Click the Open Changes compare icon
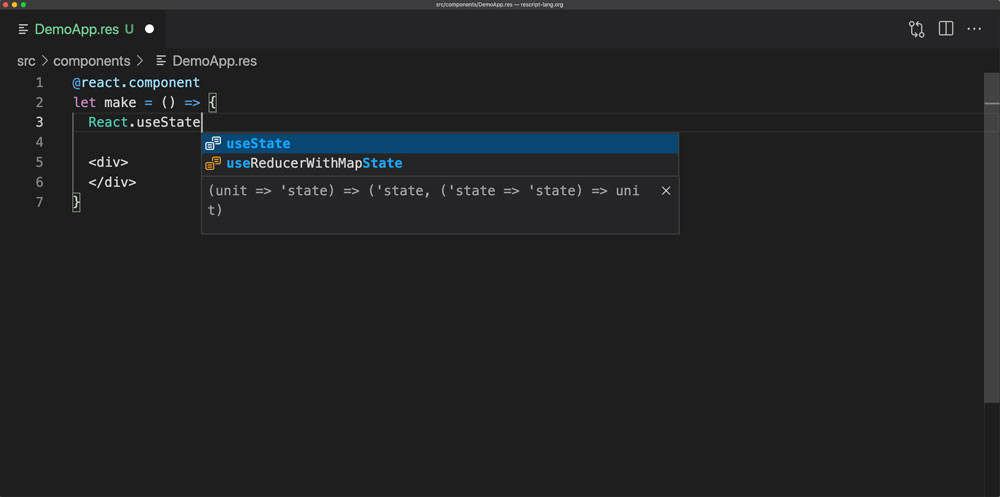This screenshot has height=497, width=1000. pos(916,29)
